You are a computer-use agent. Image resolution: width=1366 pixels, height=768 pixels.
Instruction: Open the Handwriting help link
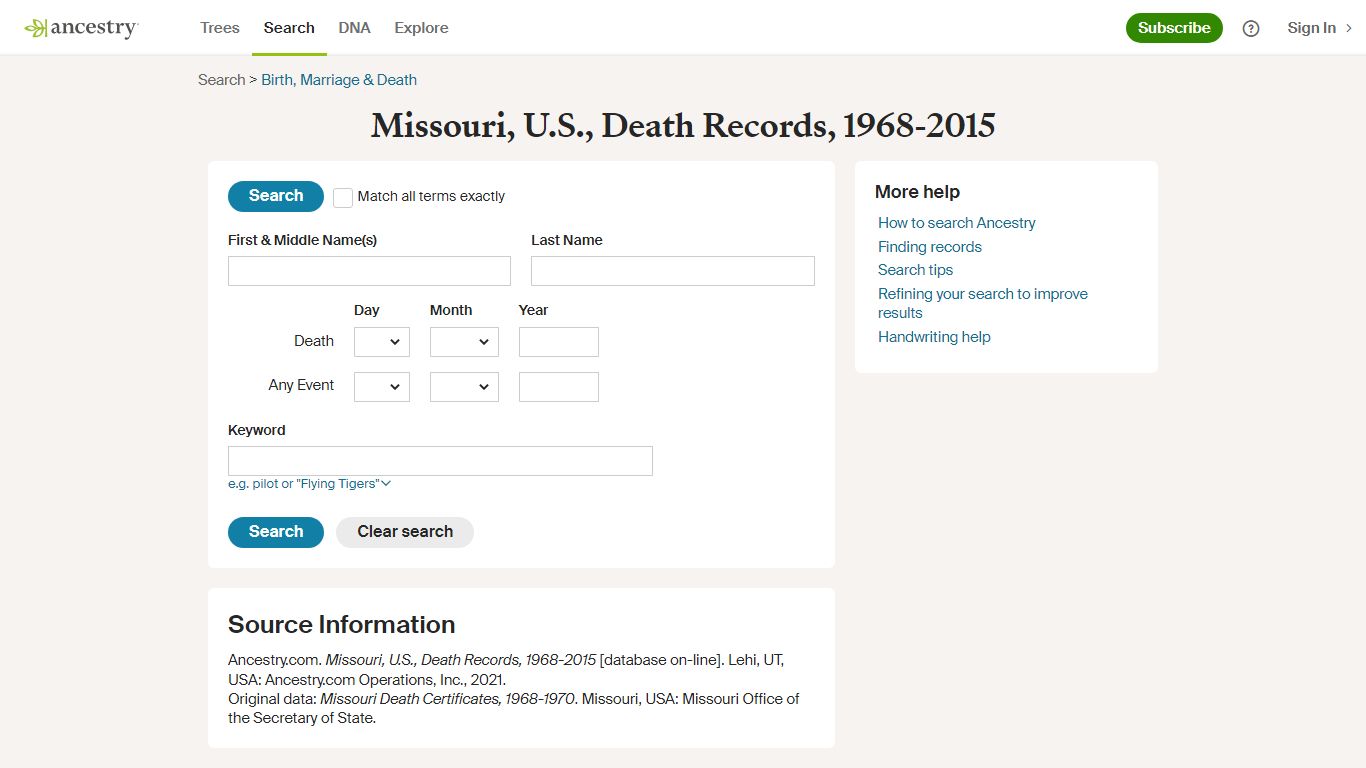coord(934,337)
